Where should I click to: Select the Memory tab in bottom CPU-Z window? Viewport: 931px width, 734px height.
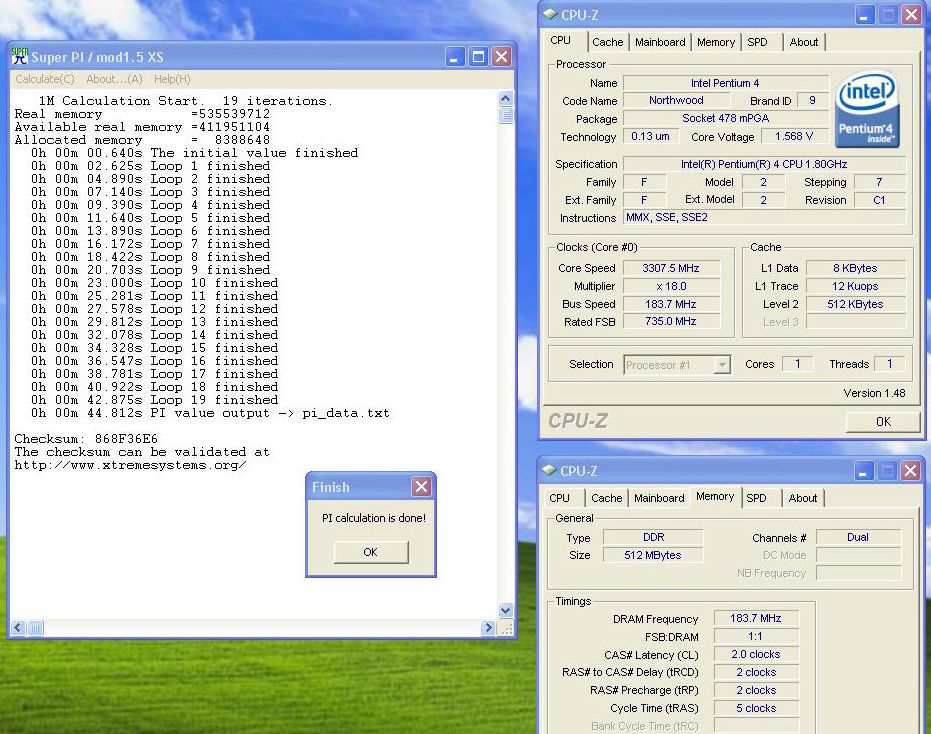tap(715, 496)
